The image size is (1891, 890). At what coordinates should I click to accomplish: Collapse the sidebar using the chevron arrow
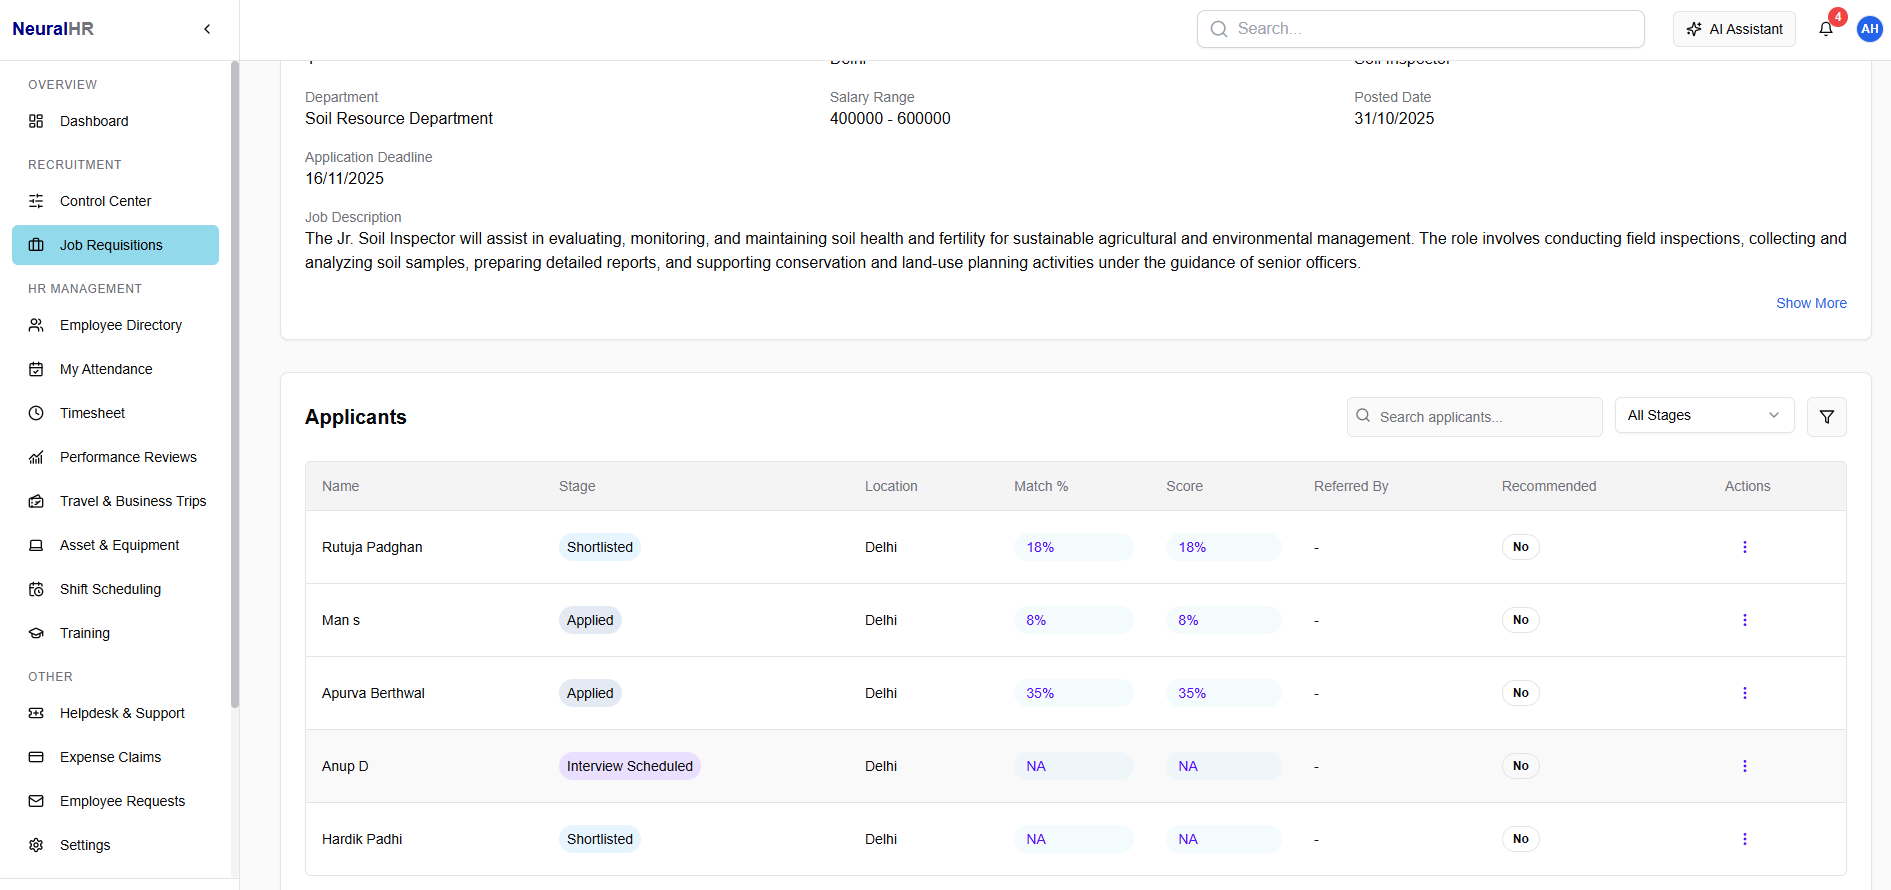(207, 29)
